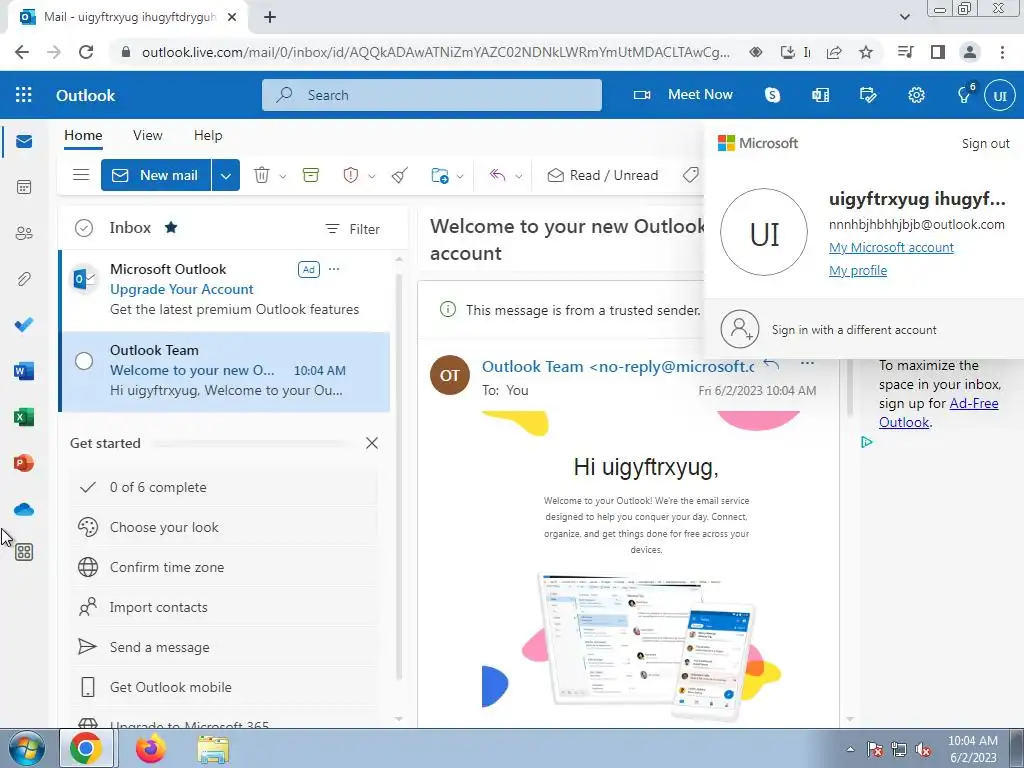The image size is (1024, 768).
Task: Click the Skype icon in header
Action: click(773, 95)
